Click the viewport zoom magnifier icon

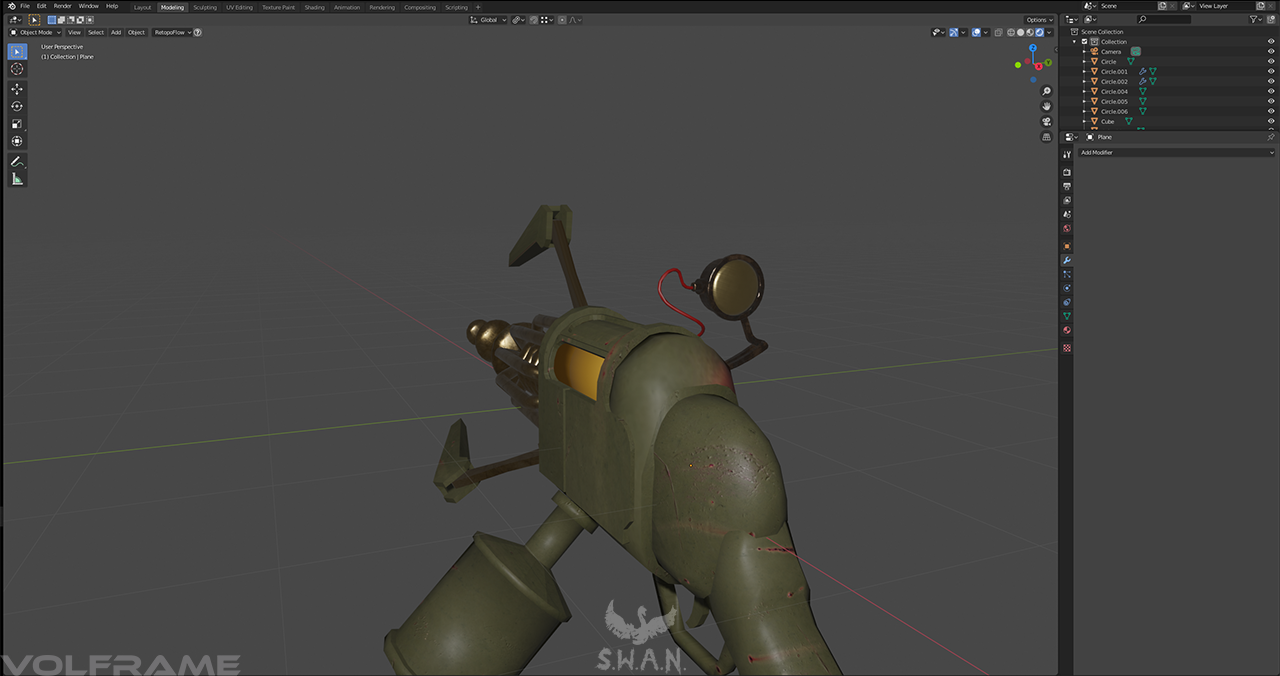1046,92
